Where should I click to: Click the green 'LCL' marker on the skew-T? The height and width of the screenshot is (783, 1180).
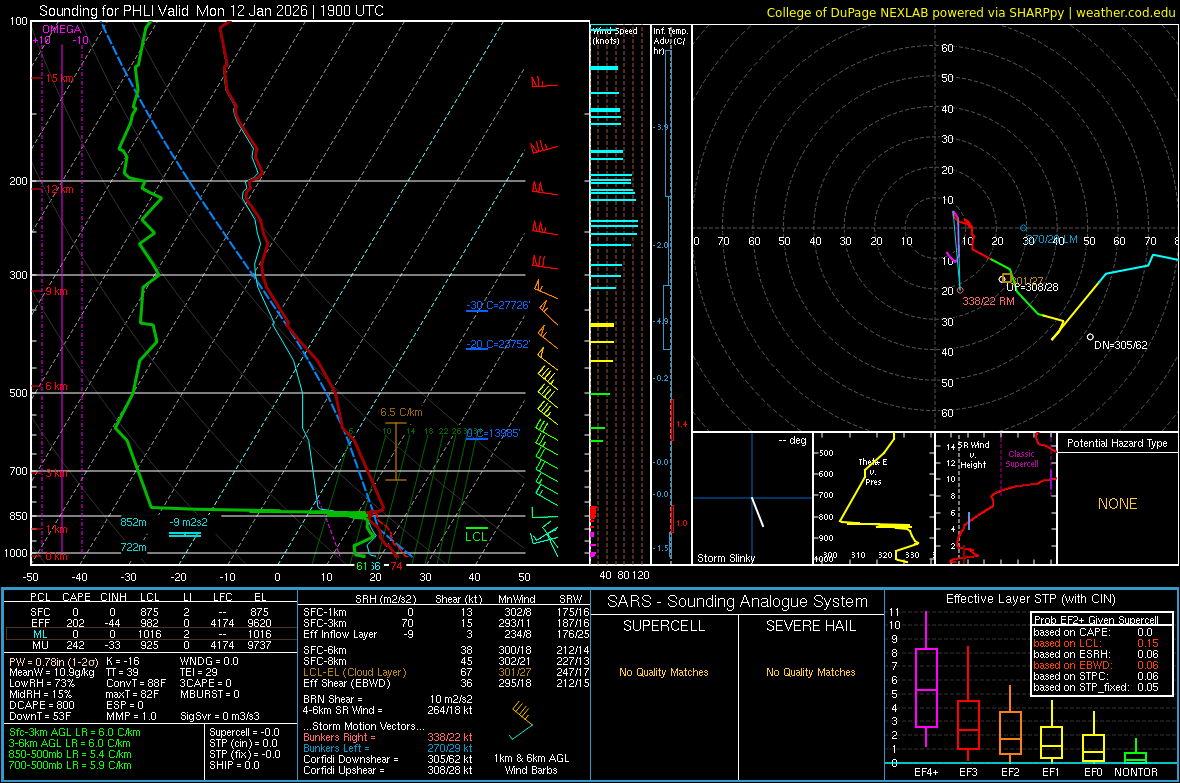point(476,536)
